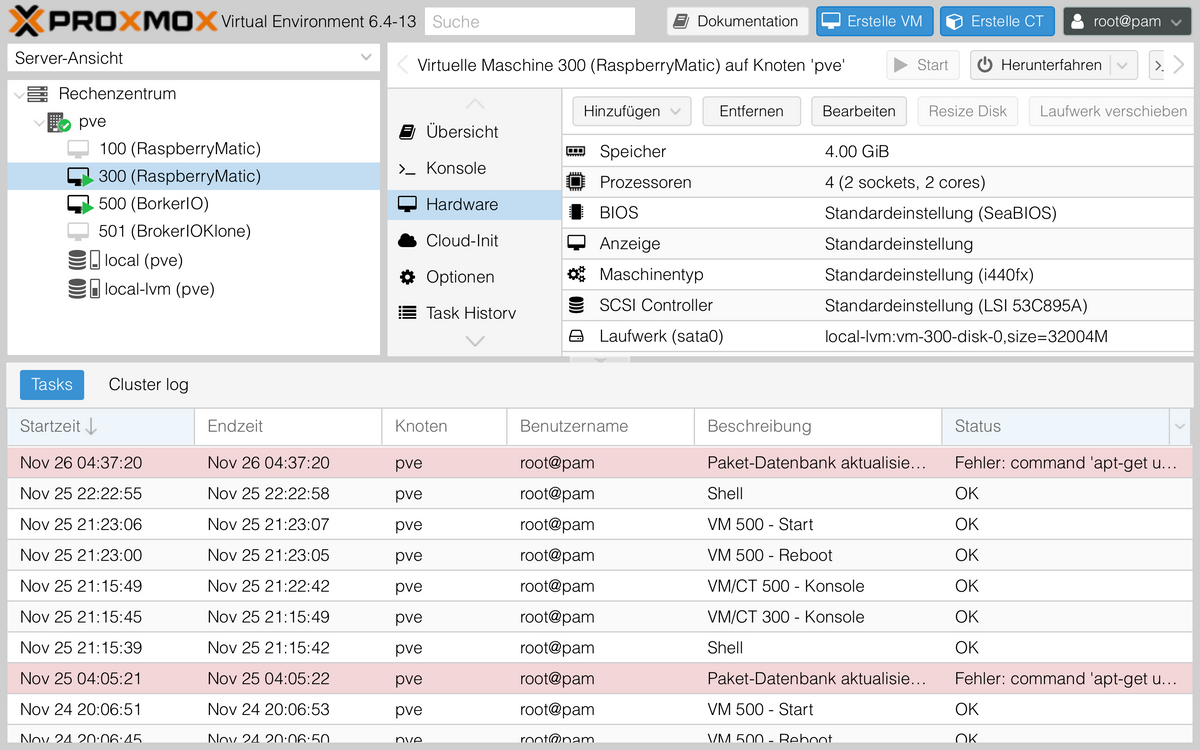The width and height of the screenshot is (1200, 750).
Task: Click the Suche search field
Action: coord(530,21)
